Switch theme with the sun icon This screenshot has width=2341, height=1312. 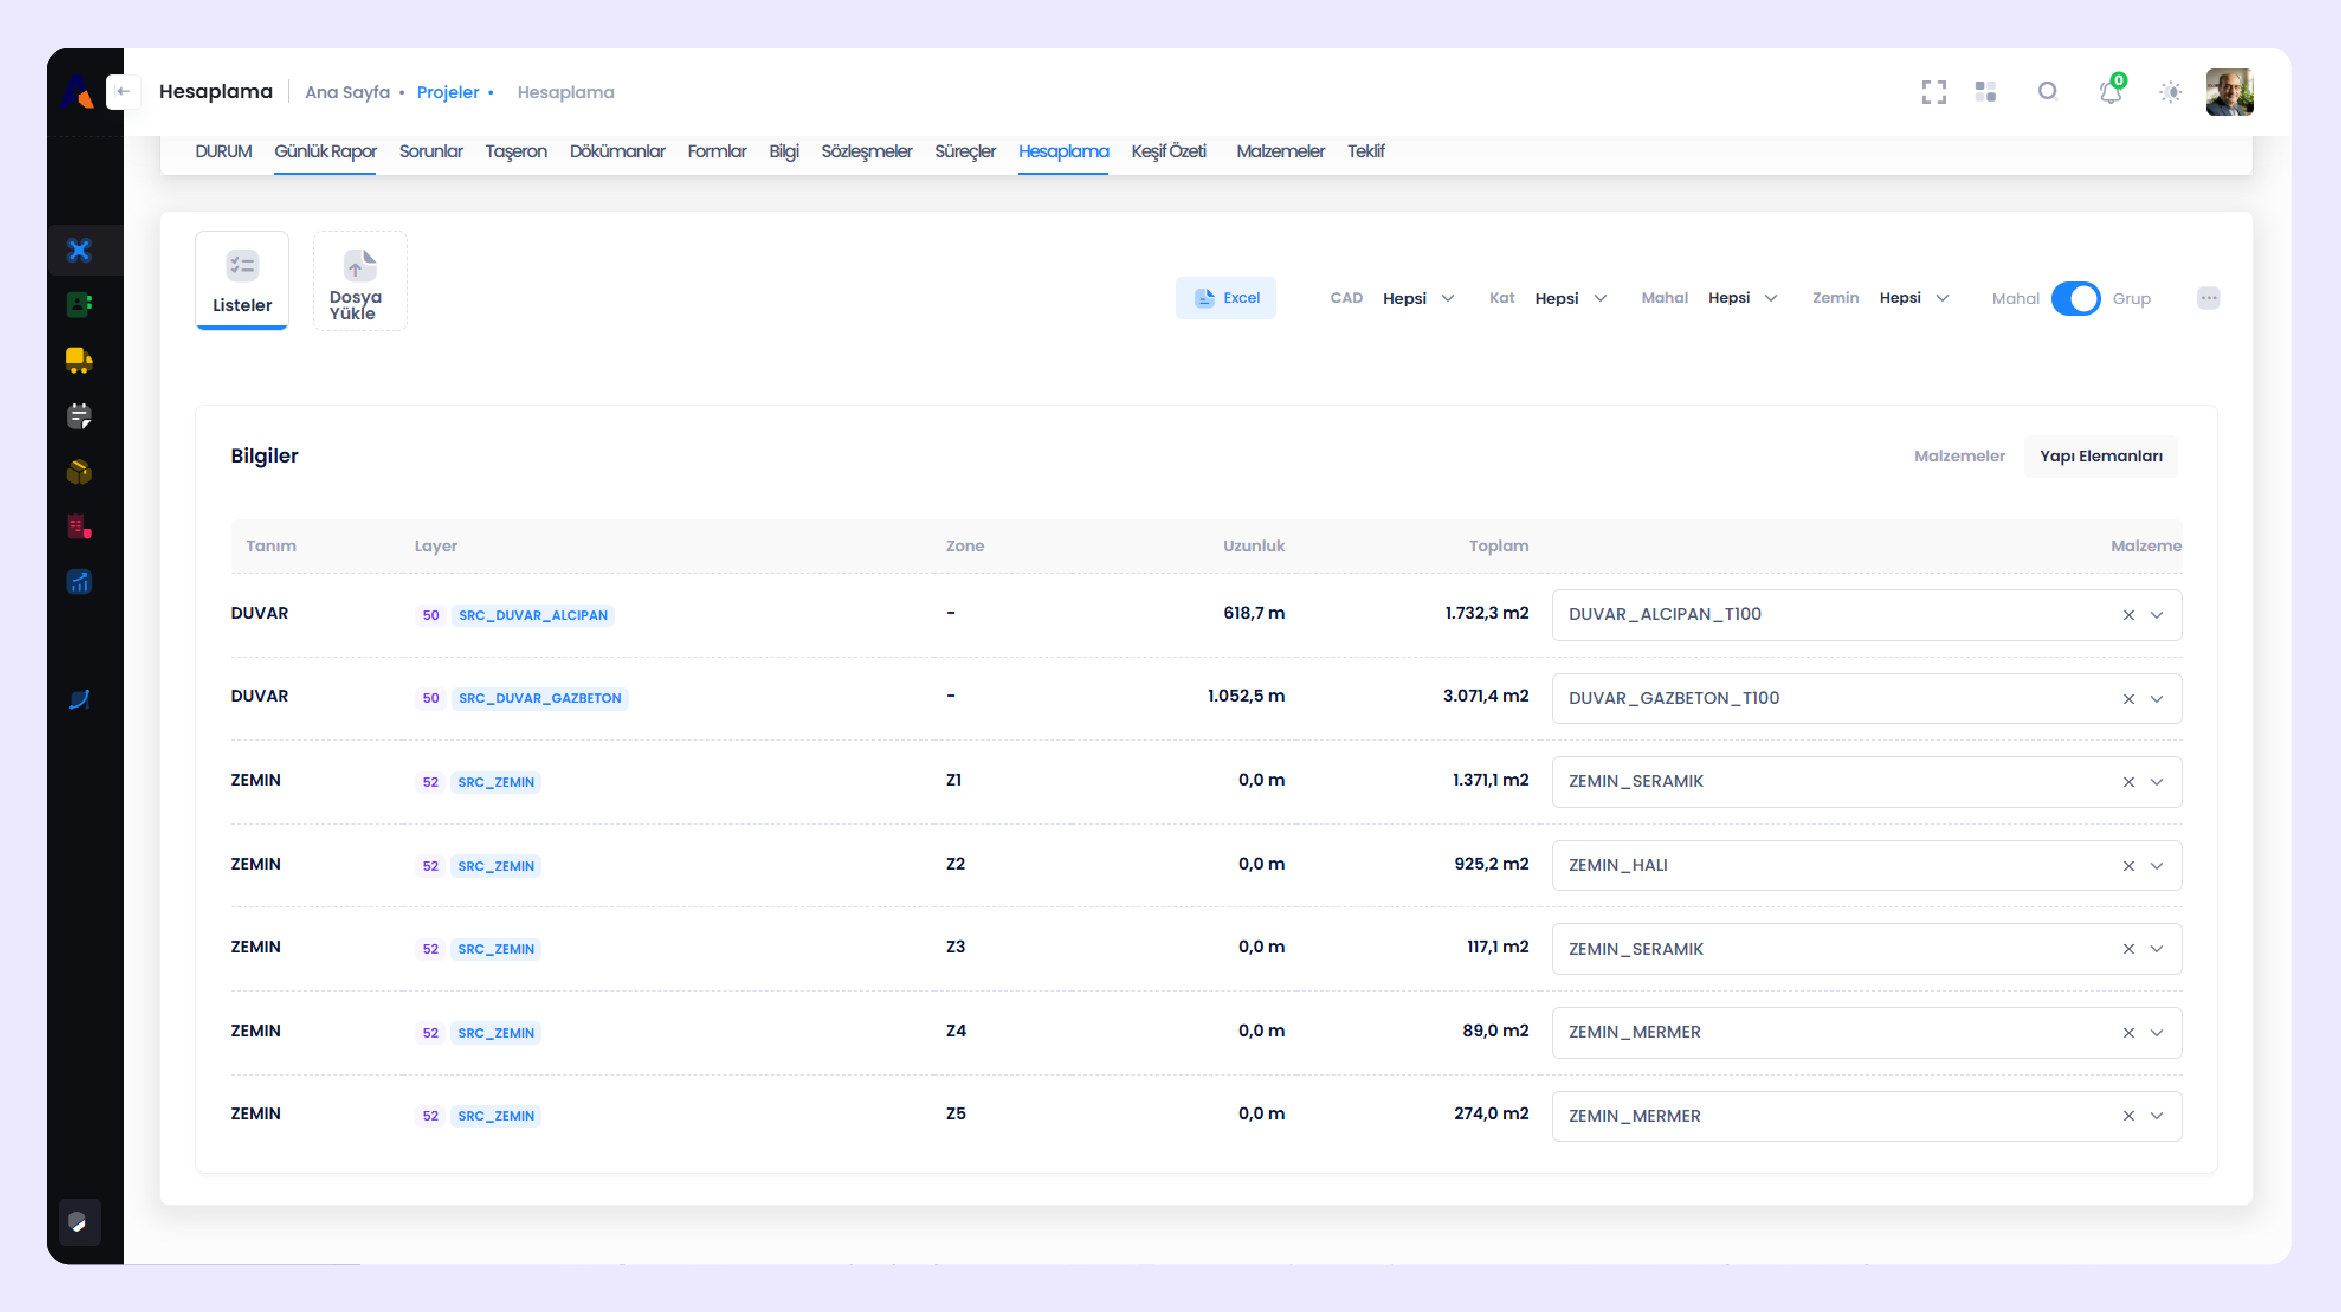coord(2170,92)
